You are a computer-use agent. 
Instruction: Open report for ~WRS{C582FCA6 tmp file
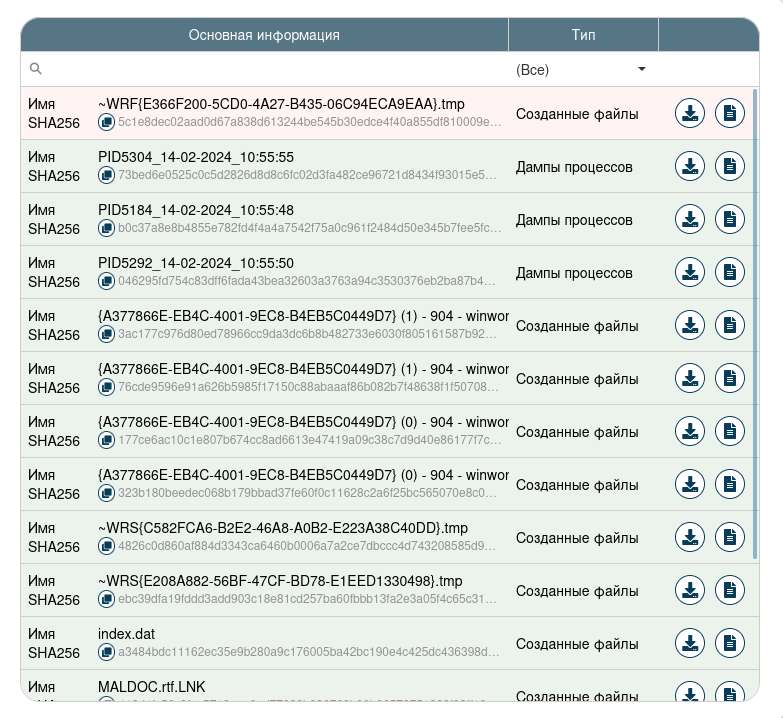pyautogui.click(x=730, y=537)
